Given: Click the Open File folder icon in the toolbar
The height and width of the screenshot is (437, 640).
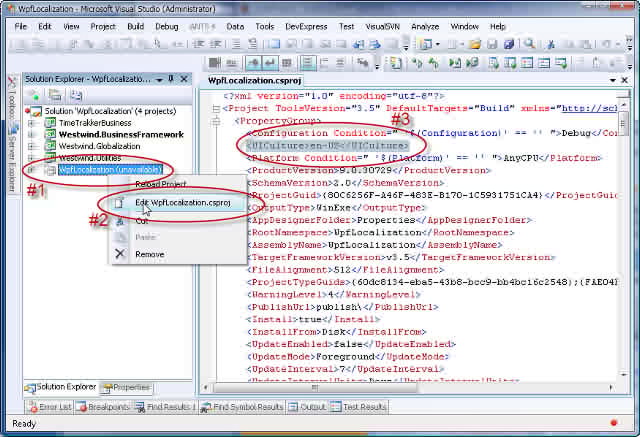Looking at the screenshot, I should [475, 44].
